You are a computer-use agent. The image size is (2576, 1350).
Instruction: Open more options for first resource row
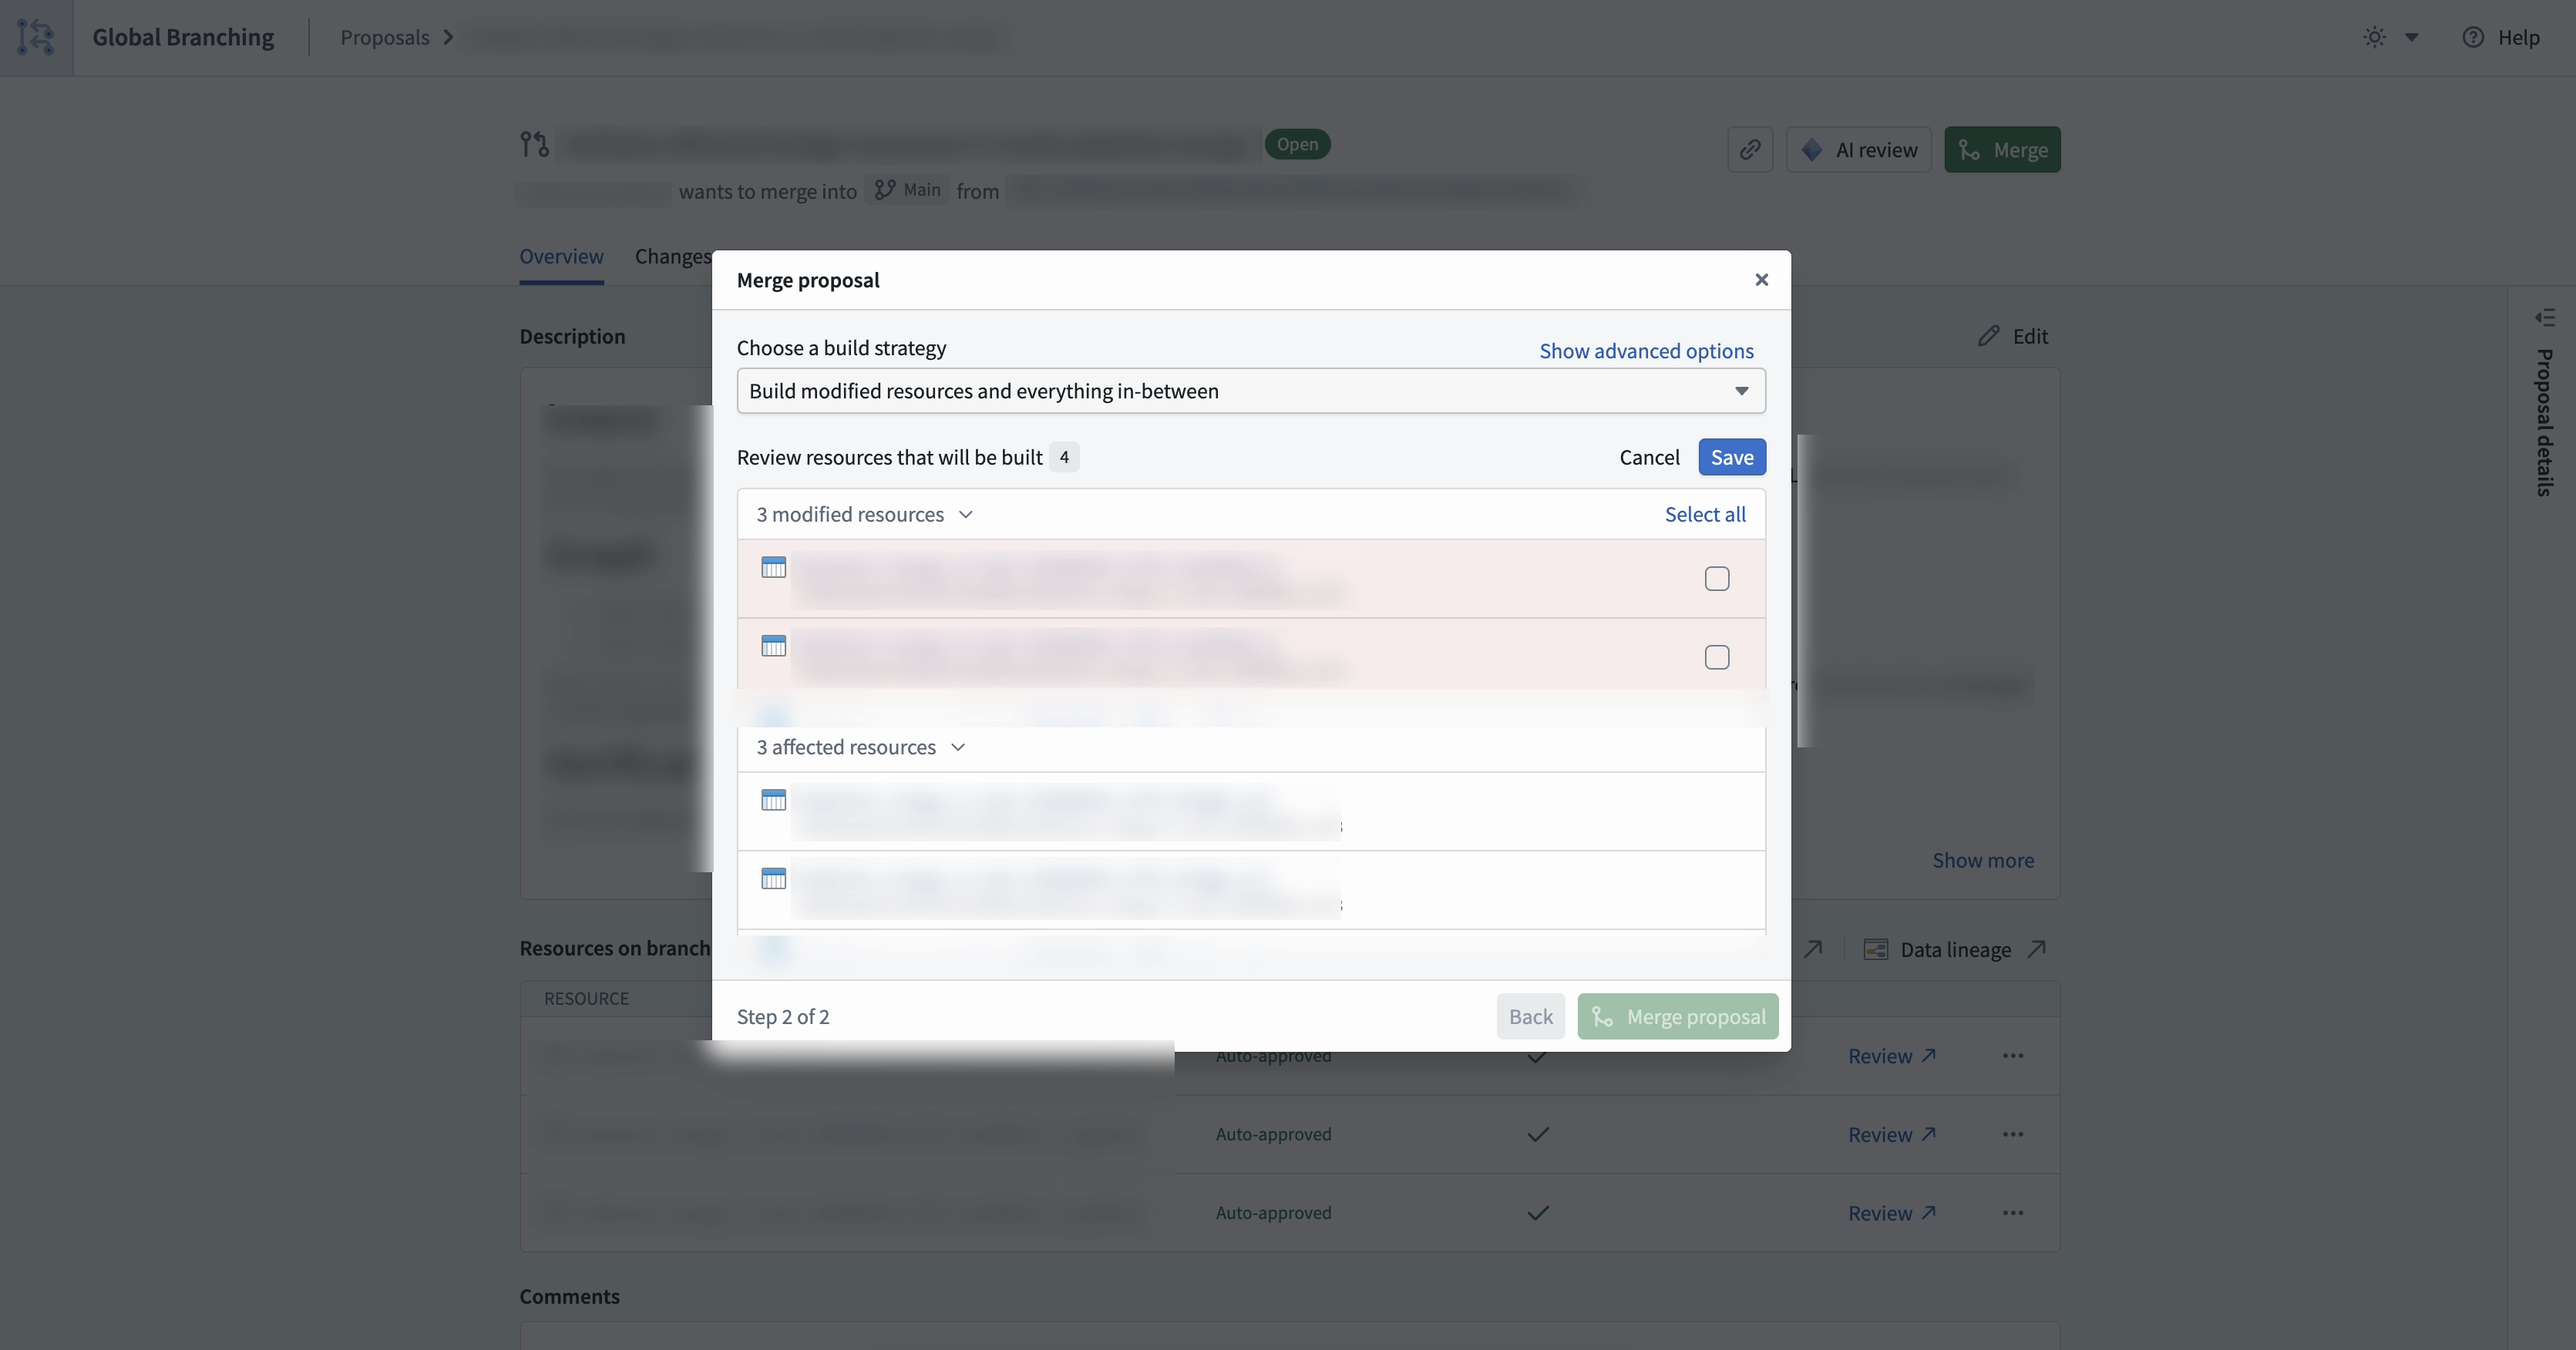[x=2013, y=1055]
